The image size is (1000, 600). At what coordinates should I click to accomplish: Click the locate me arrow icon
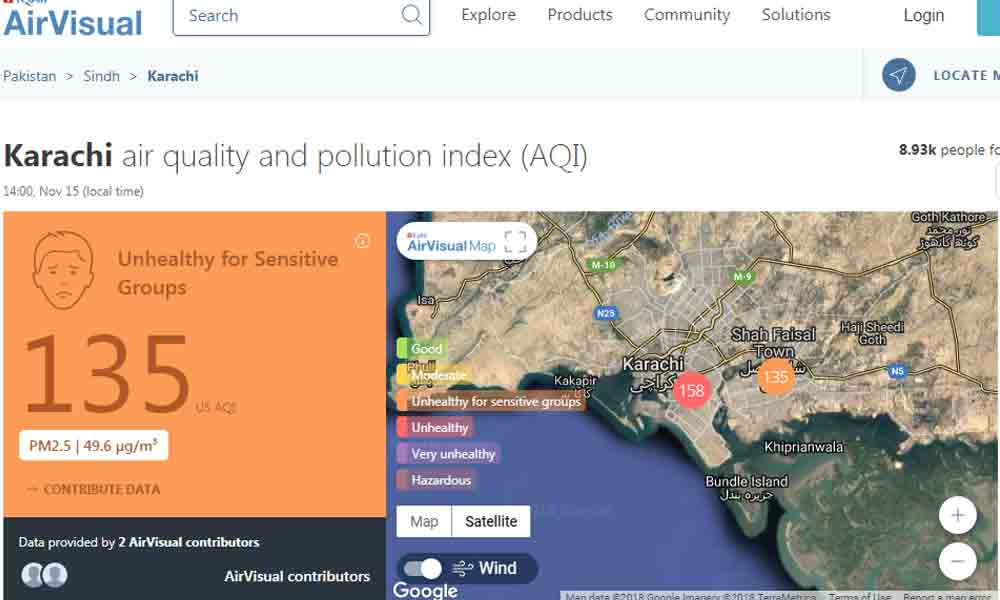(899, 75)
